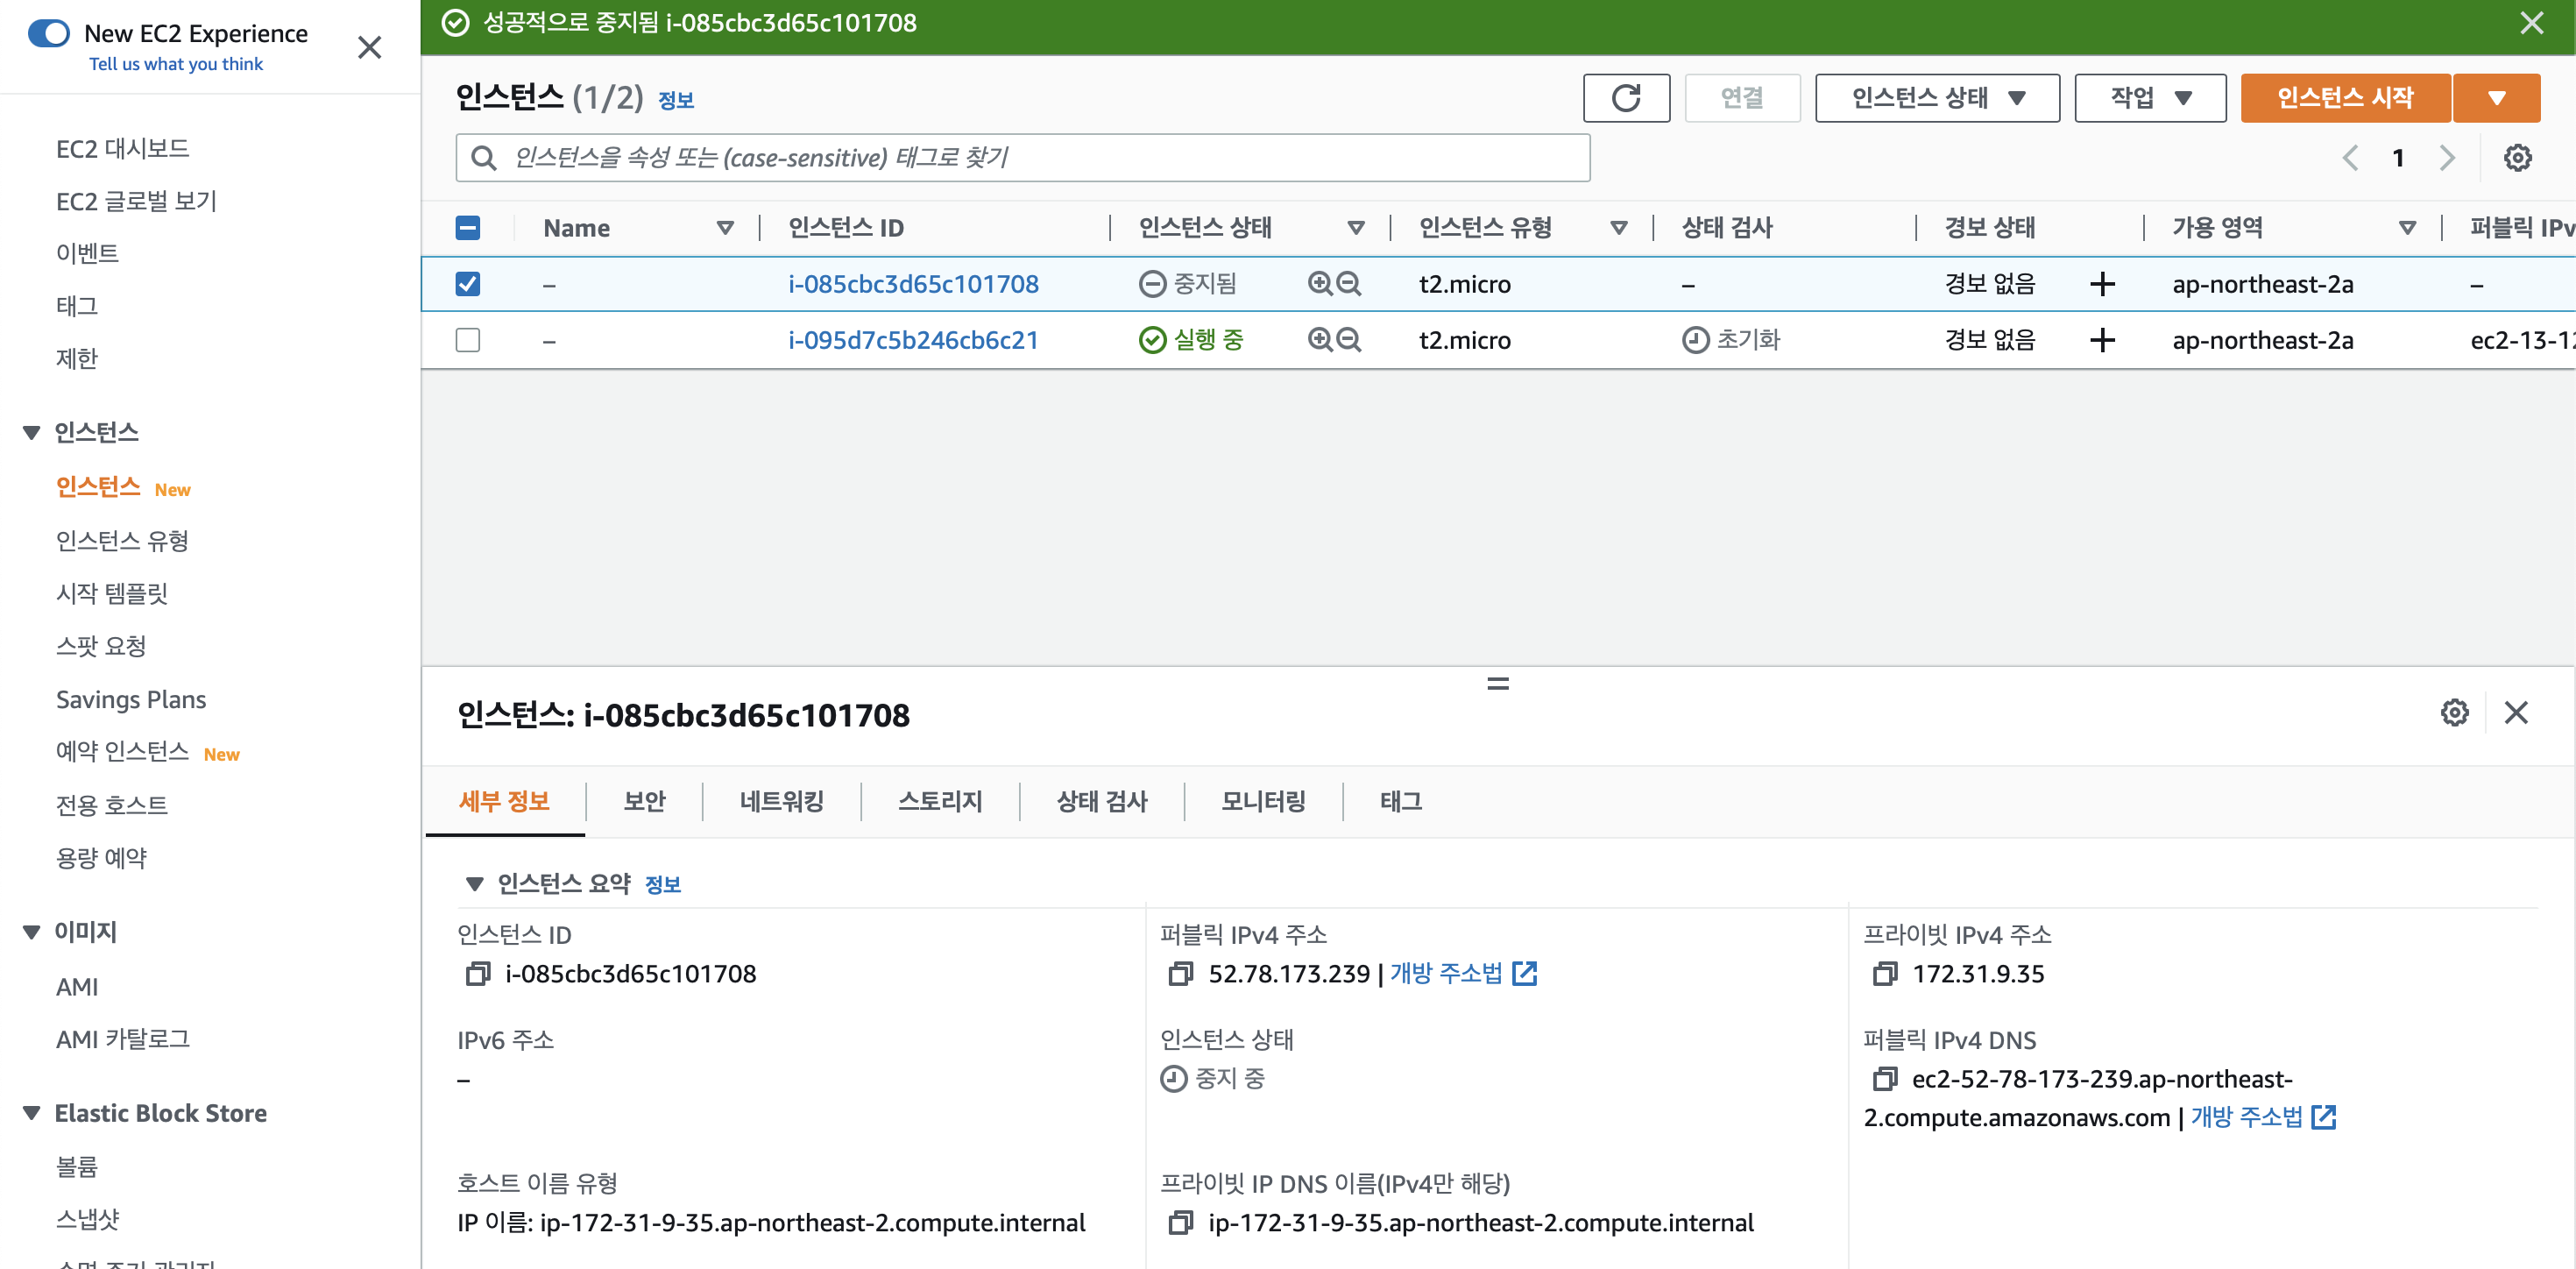The width and height of the screenshot is (2576, 1269).
Task: Go to previous page arrow
Action: pos(2350,158)
